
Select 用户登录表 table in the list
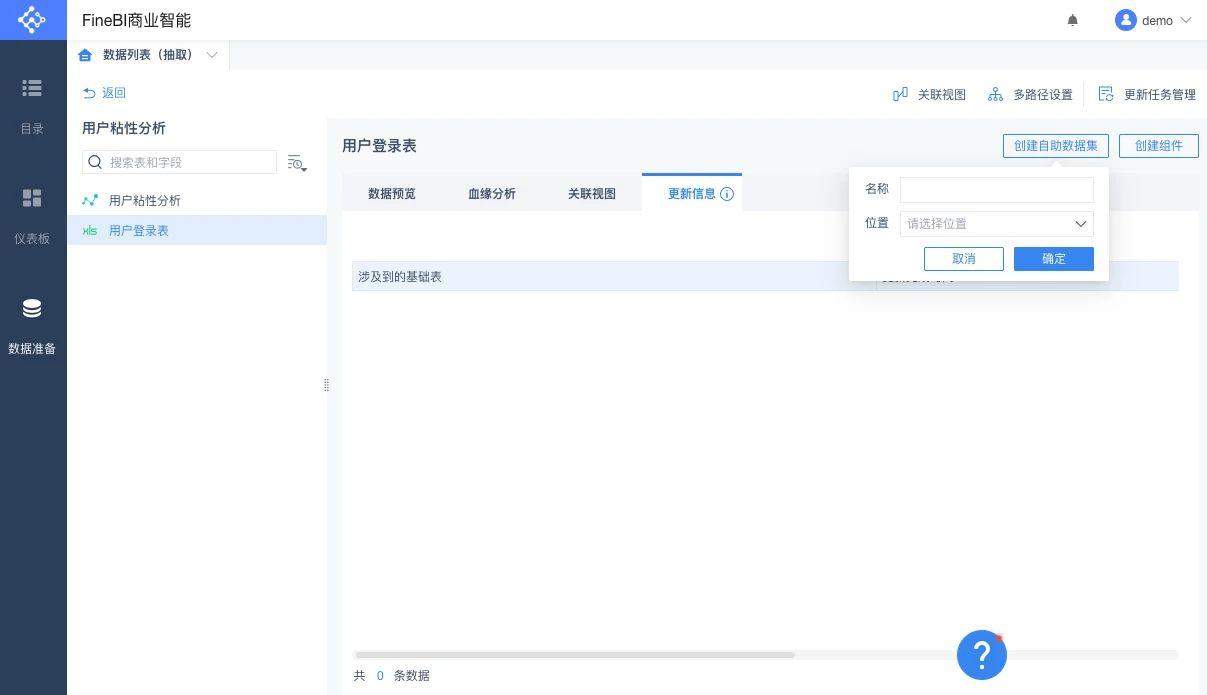(x=197, y=230)
